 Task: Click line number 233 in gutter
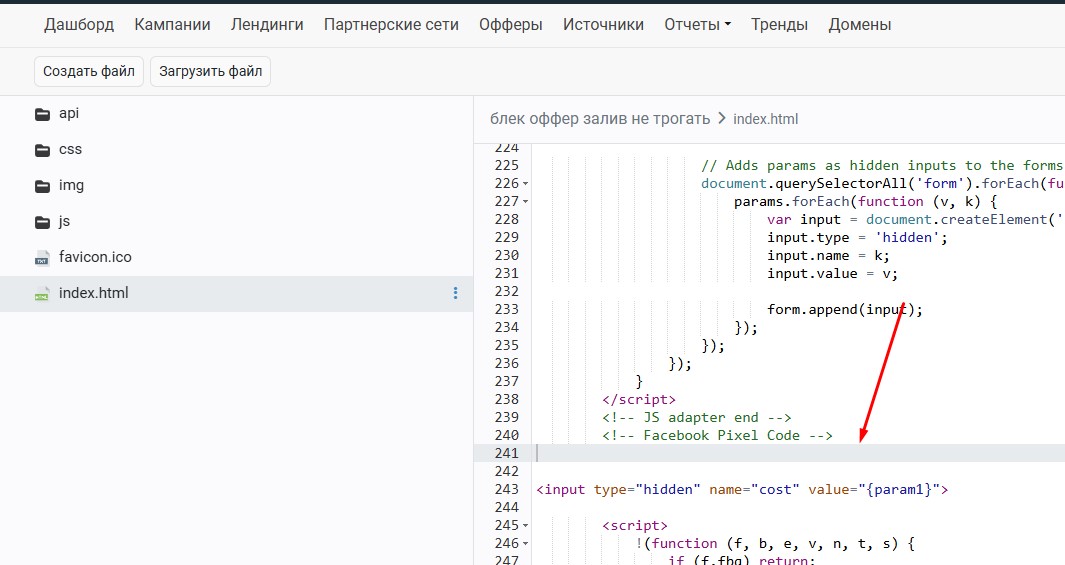pyautogui.click(x=507, y=310)
